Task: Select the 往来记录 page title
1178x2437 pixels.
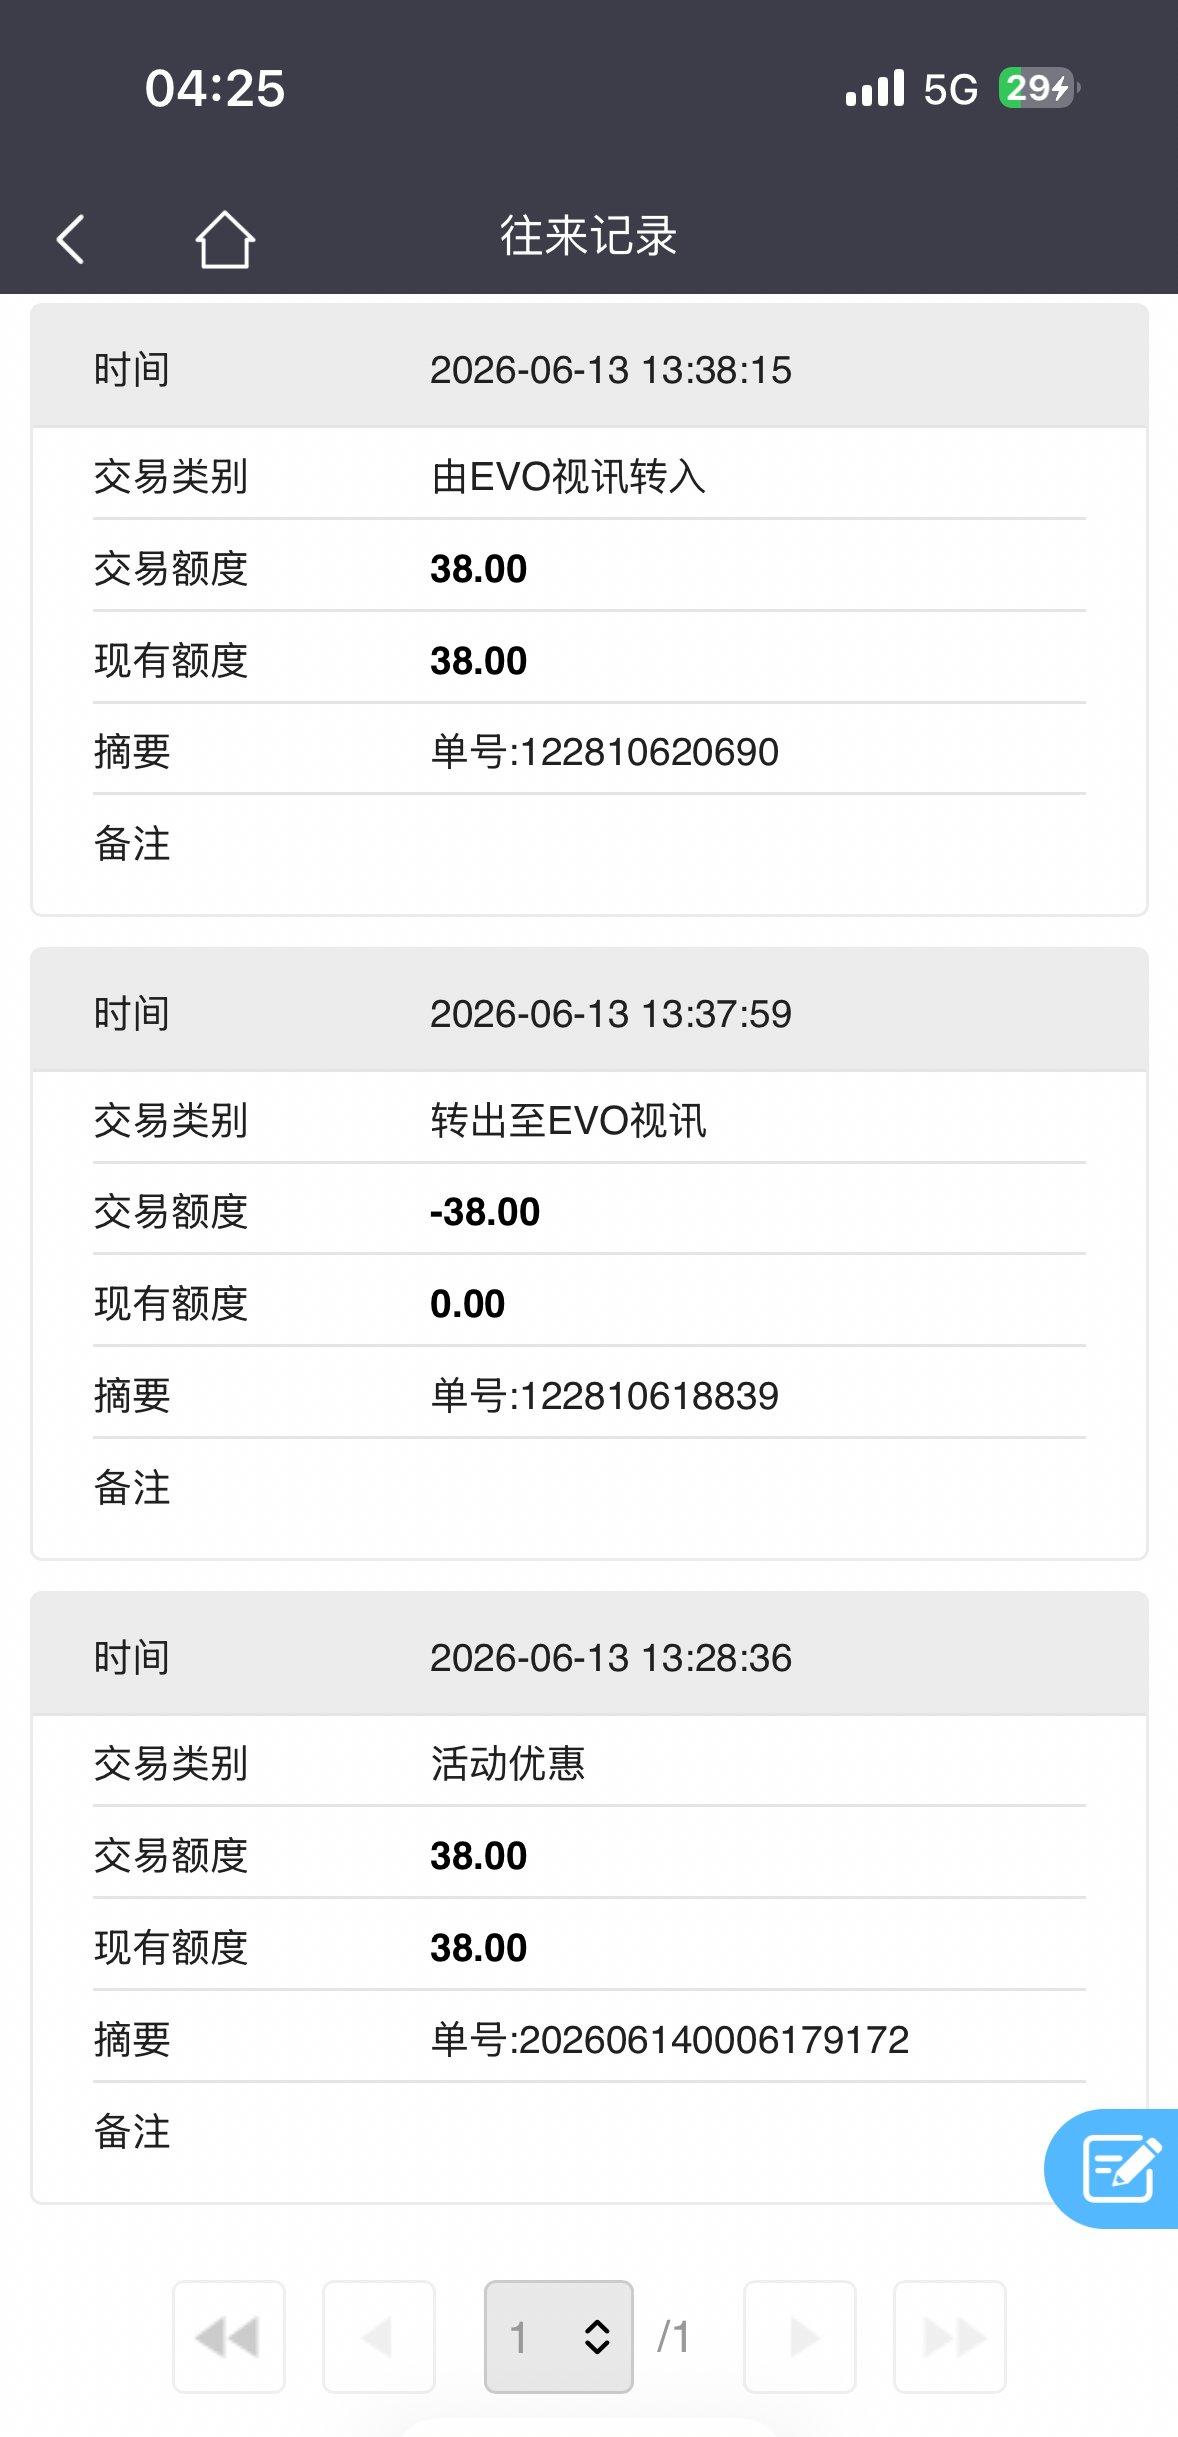Action: tap(589, 237)
